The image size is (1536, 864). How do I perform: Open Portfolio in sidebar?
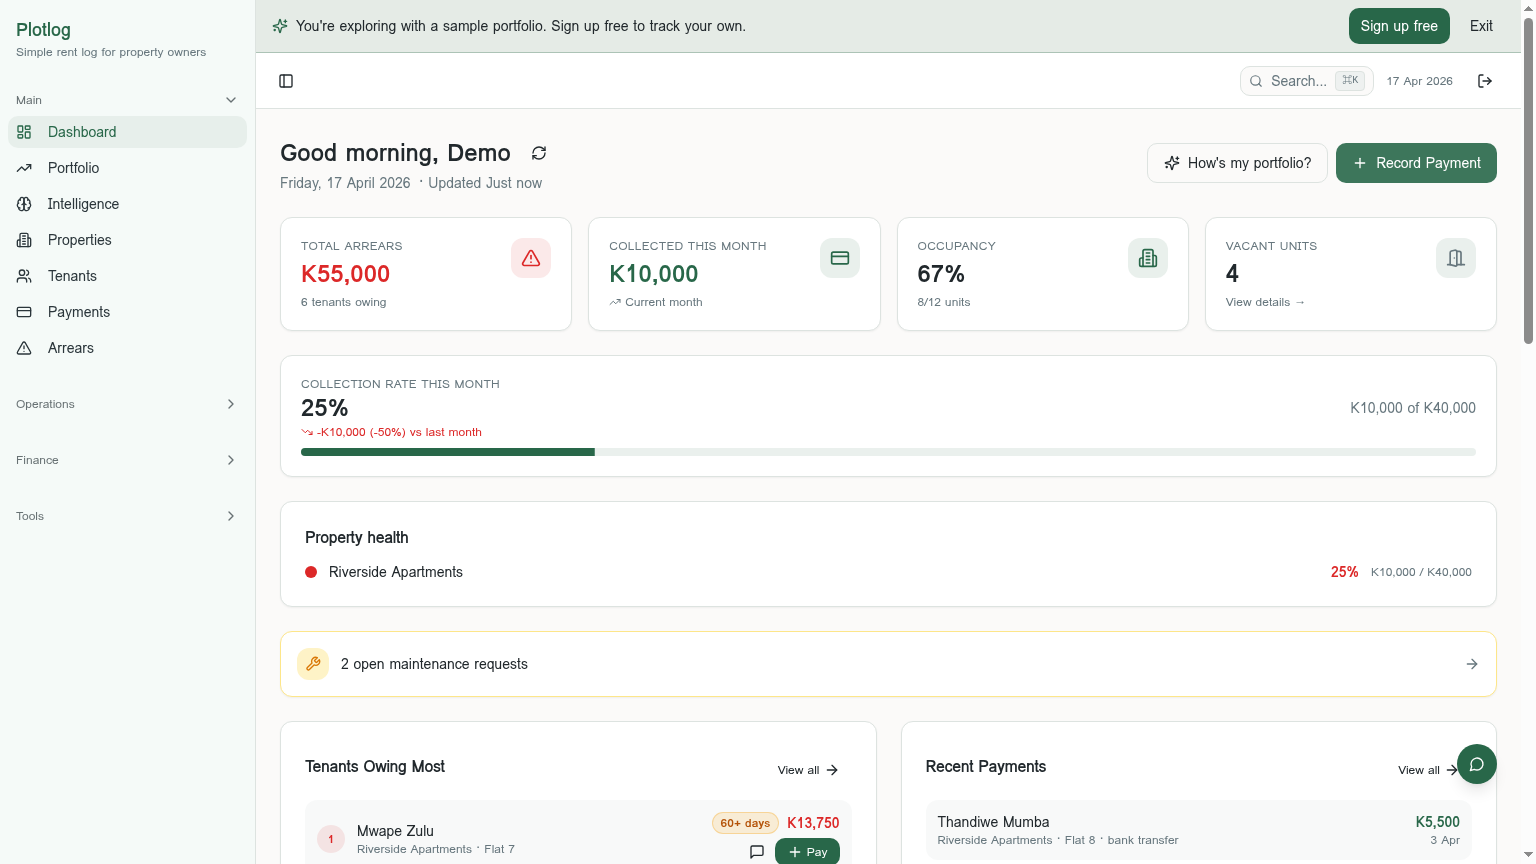[127, 168]
